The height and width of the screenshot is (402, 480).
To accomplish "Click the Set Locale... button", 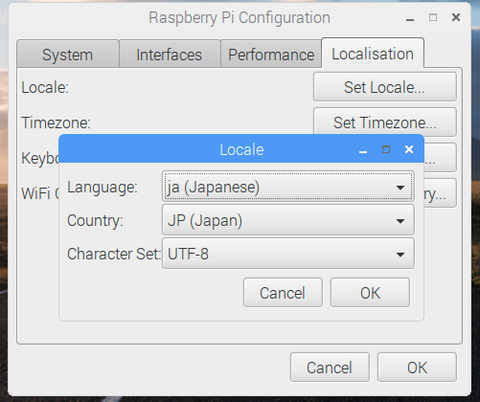I will tap(385, 87).
